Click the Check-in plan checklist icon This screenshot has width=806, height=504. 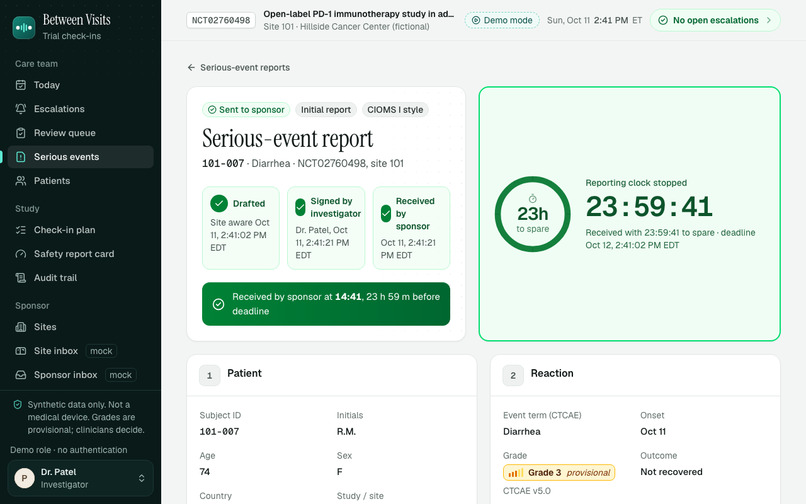click(21, 230)
